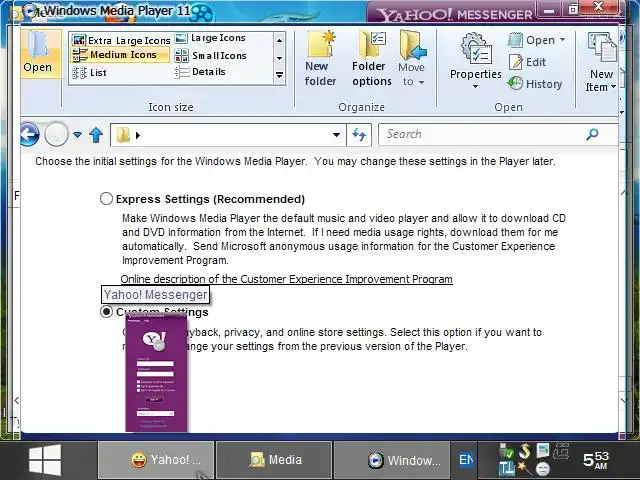This screenshot has height=480, width=640.
Task: Switch to Details view
Action: (x=200, y=72)
